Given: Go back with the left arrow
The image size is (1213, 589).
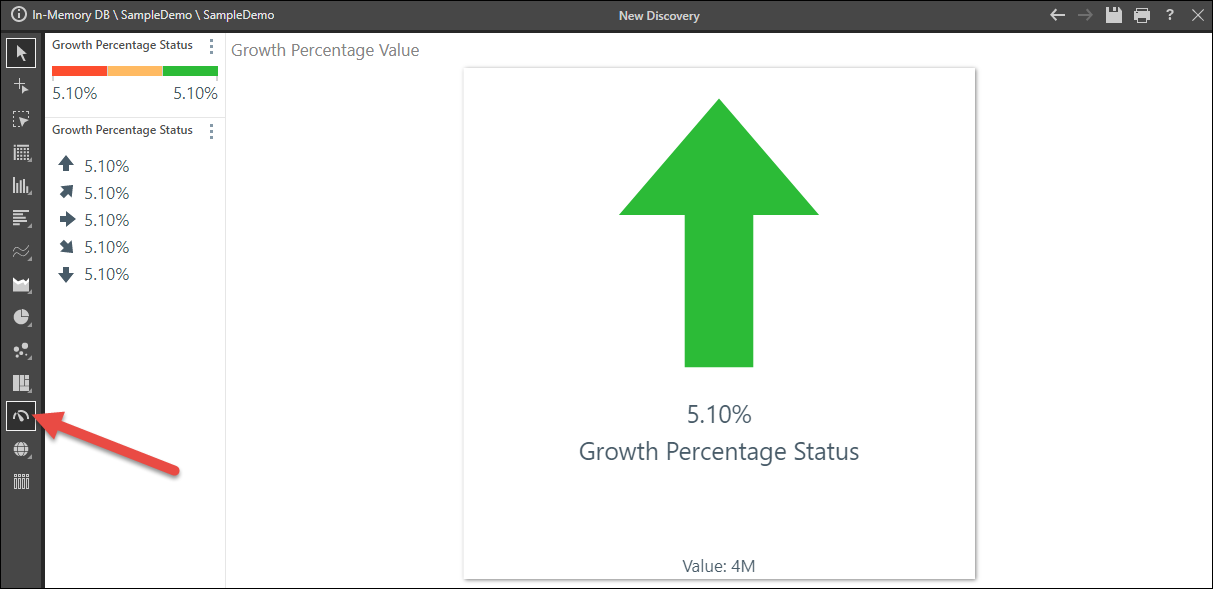Looking at the screenshot, I should tap(1058, 15).
